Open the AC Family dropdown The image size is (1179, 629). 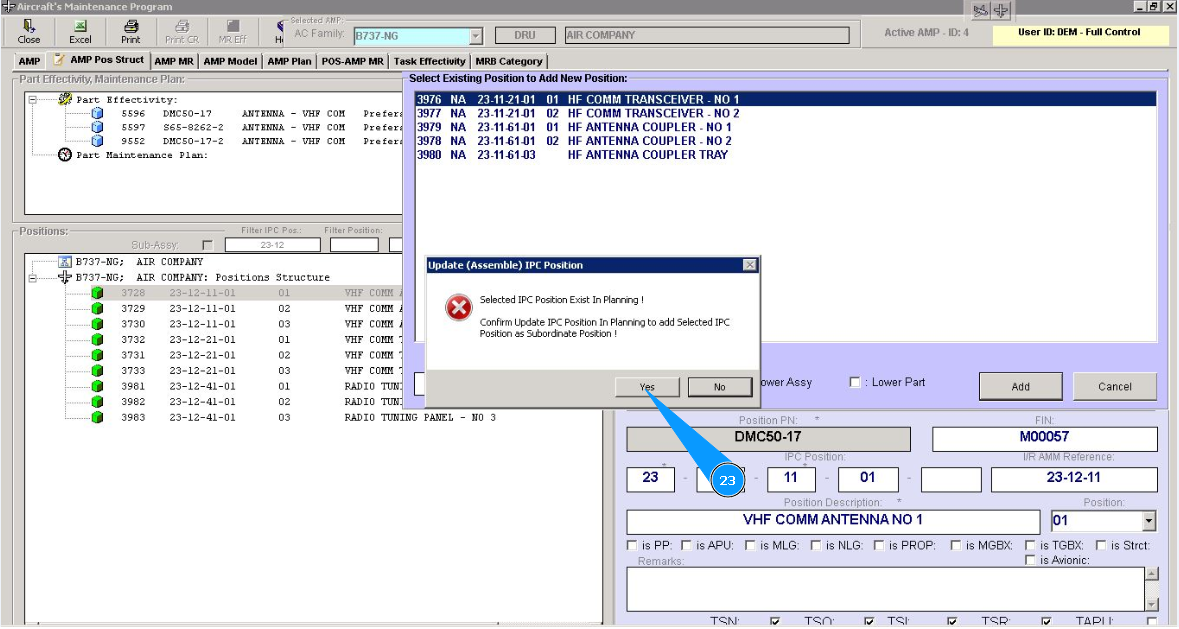[475, 36]
